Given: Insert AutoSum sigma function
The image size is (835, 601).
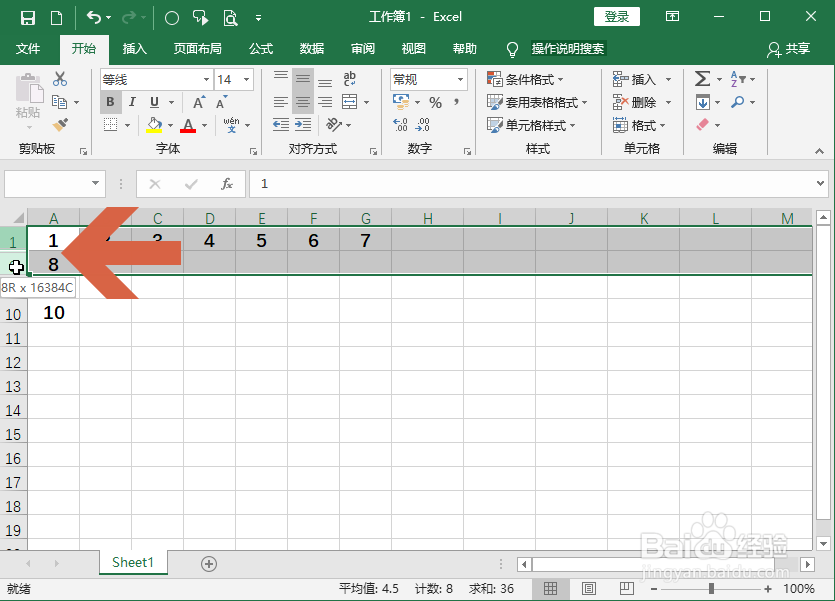Looking at the screenshot, I should (702, 79).
